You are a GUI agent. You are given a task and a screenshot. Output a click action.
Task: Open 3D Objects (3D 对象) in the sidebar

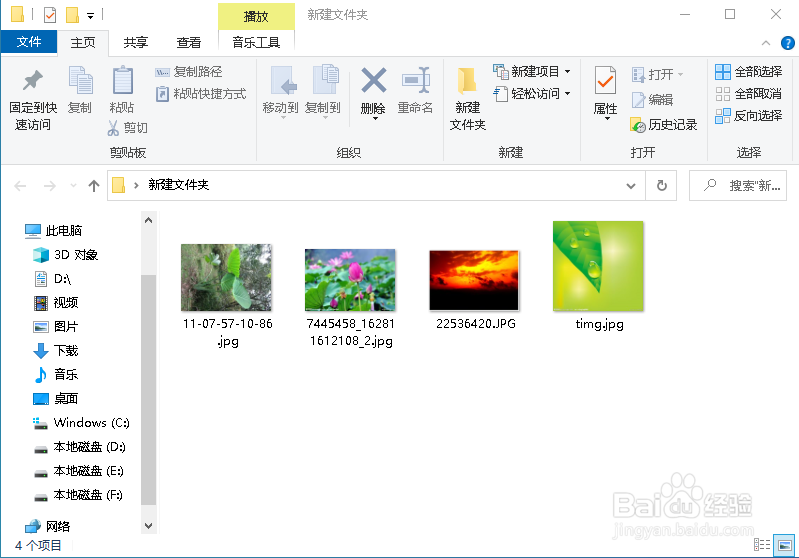point(65,255)
